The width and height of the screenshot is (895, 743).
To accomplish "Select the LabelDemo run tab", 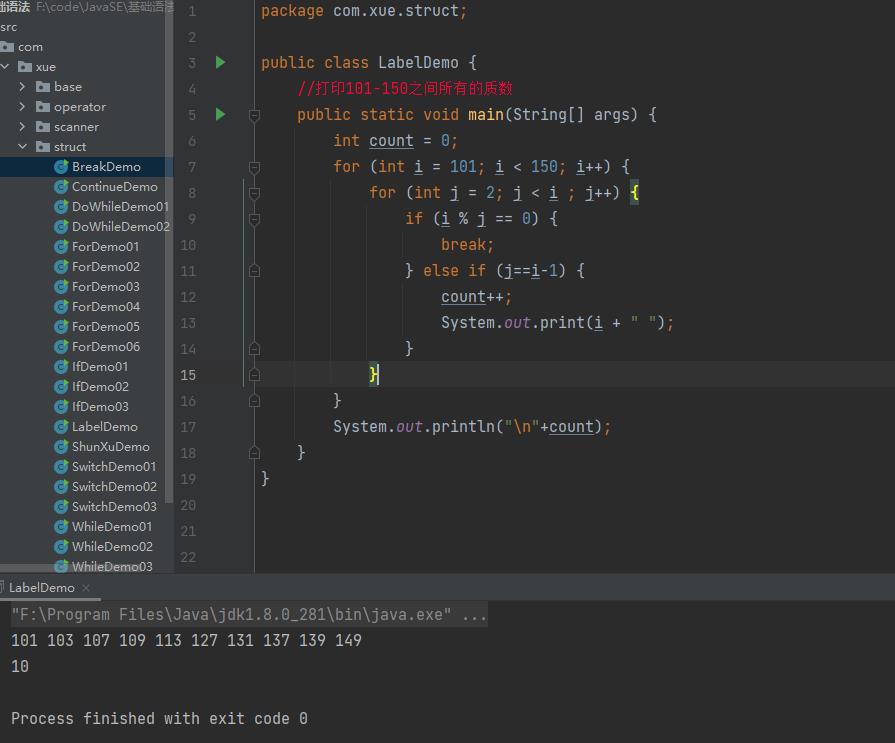I will coord(42,587).
